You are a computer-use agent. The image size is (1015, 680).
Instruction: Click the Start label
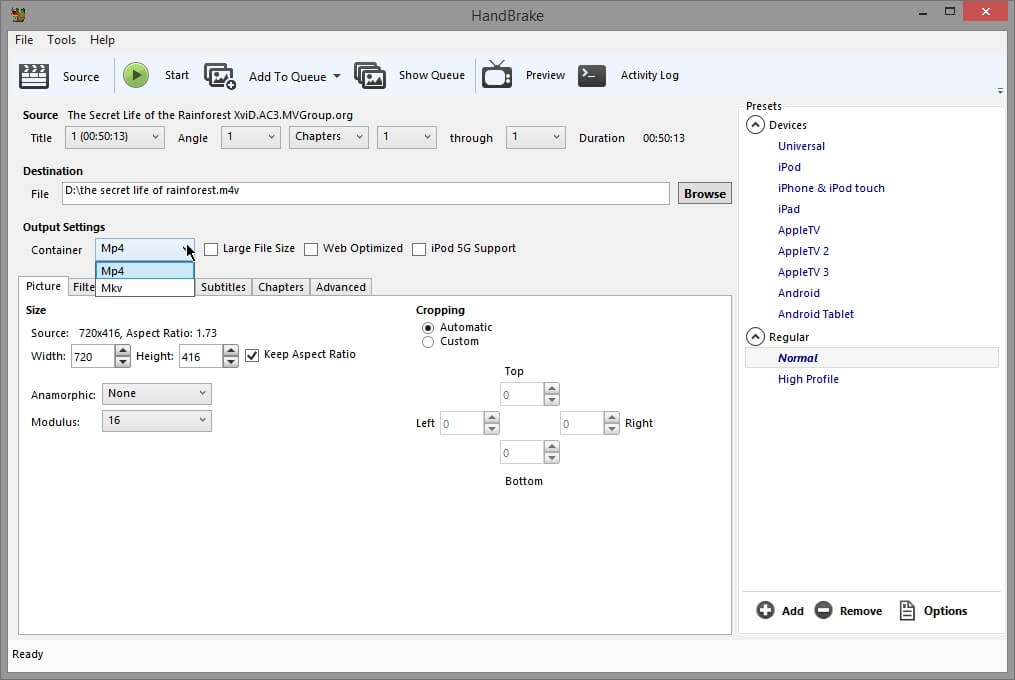click(x=177, y=75)
